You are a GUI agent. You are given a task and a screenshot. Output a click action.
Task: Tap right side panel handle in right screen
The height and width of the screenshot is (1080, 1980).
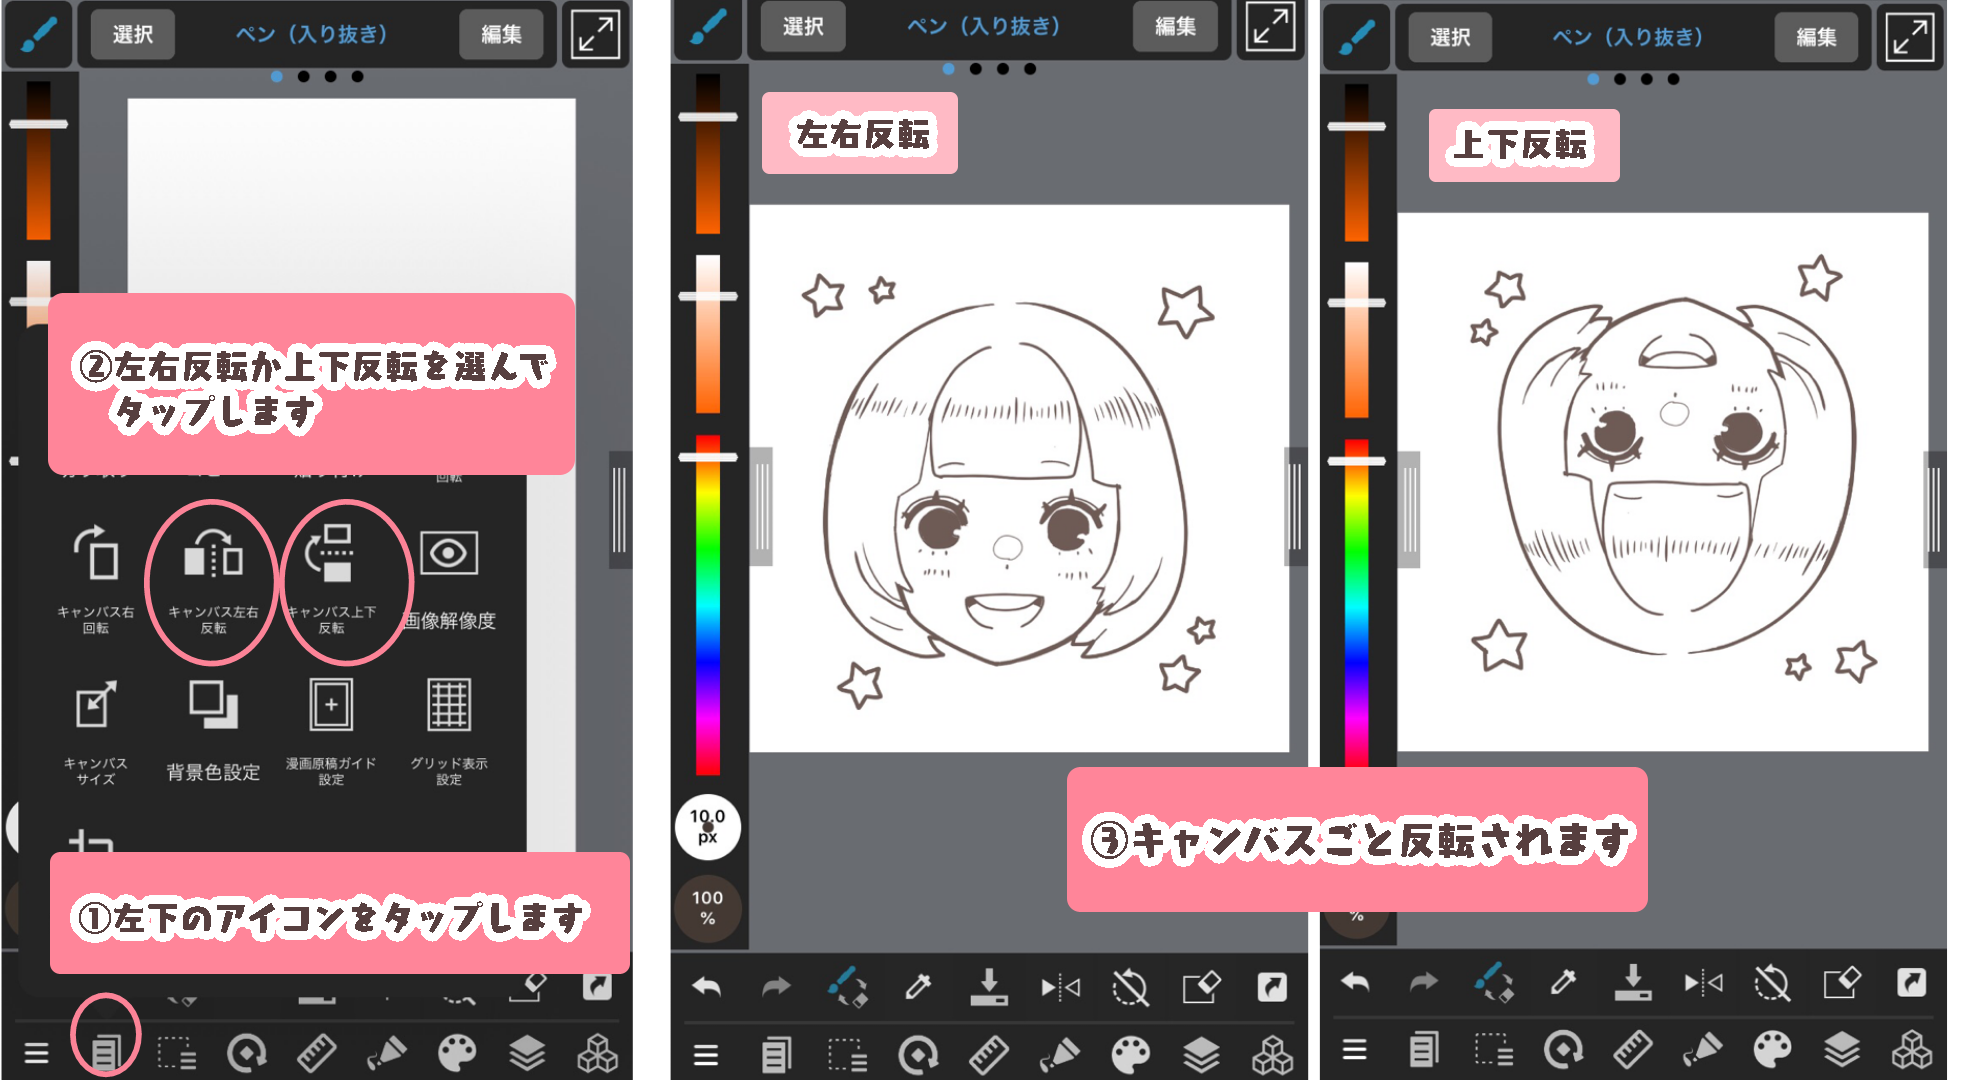(x=1935, y=509)
